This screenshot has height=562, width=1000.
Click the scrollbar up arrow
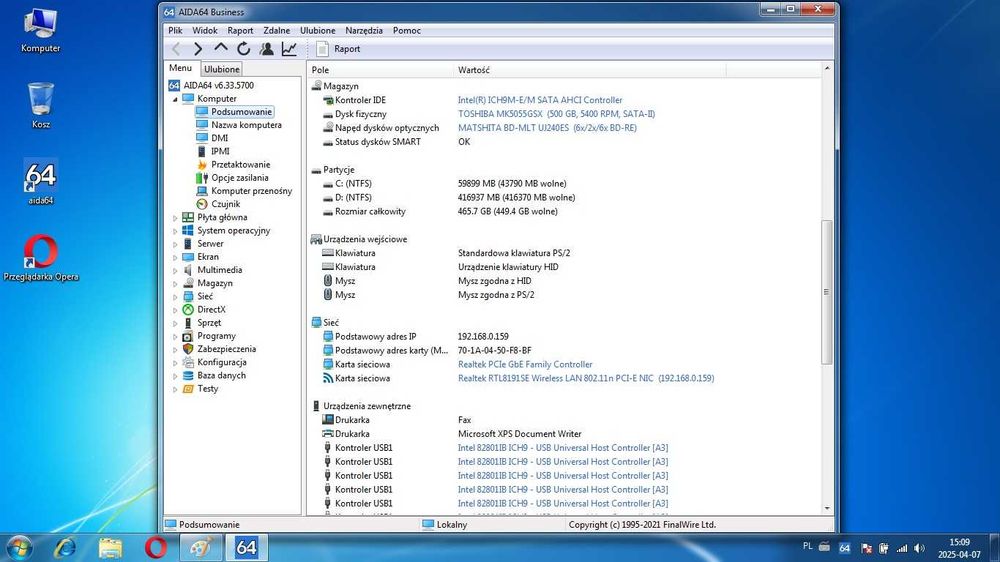pyautogui.click(x=827, y=68)
